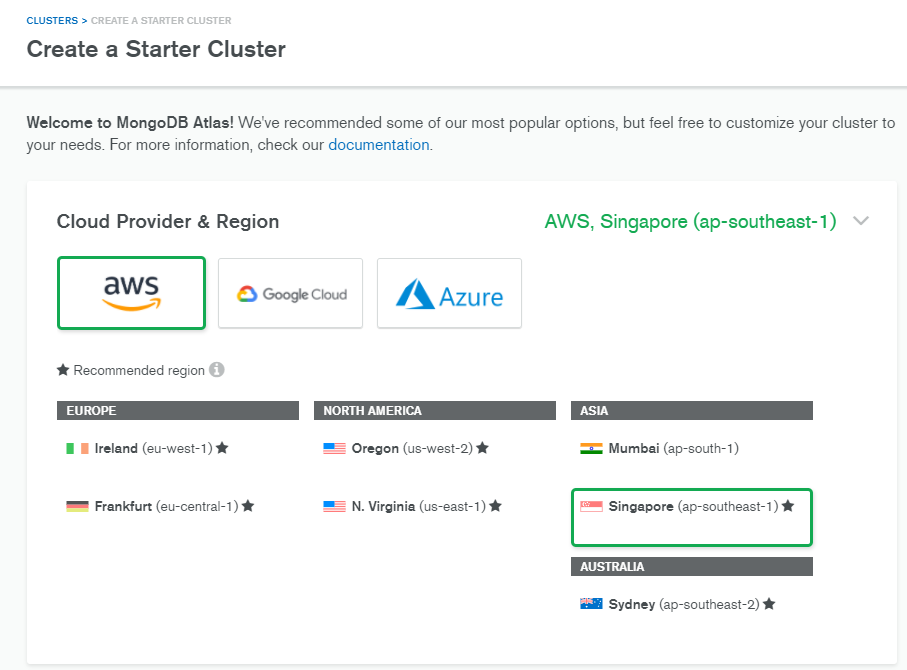
Task: Click the Create a Starter Cluster breadcrumb
Action: [161, 21]
